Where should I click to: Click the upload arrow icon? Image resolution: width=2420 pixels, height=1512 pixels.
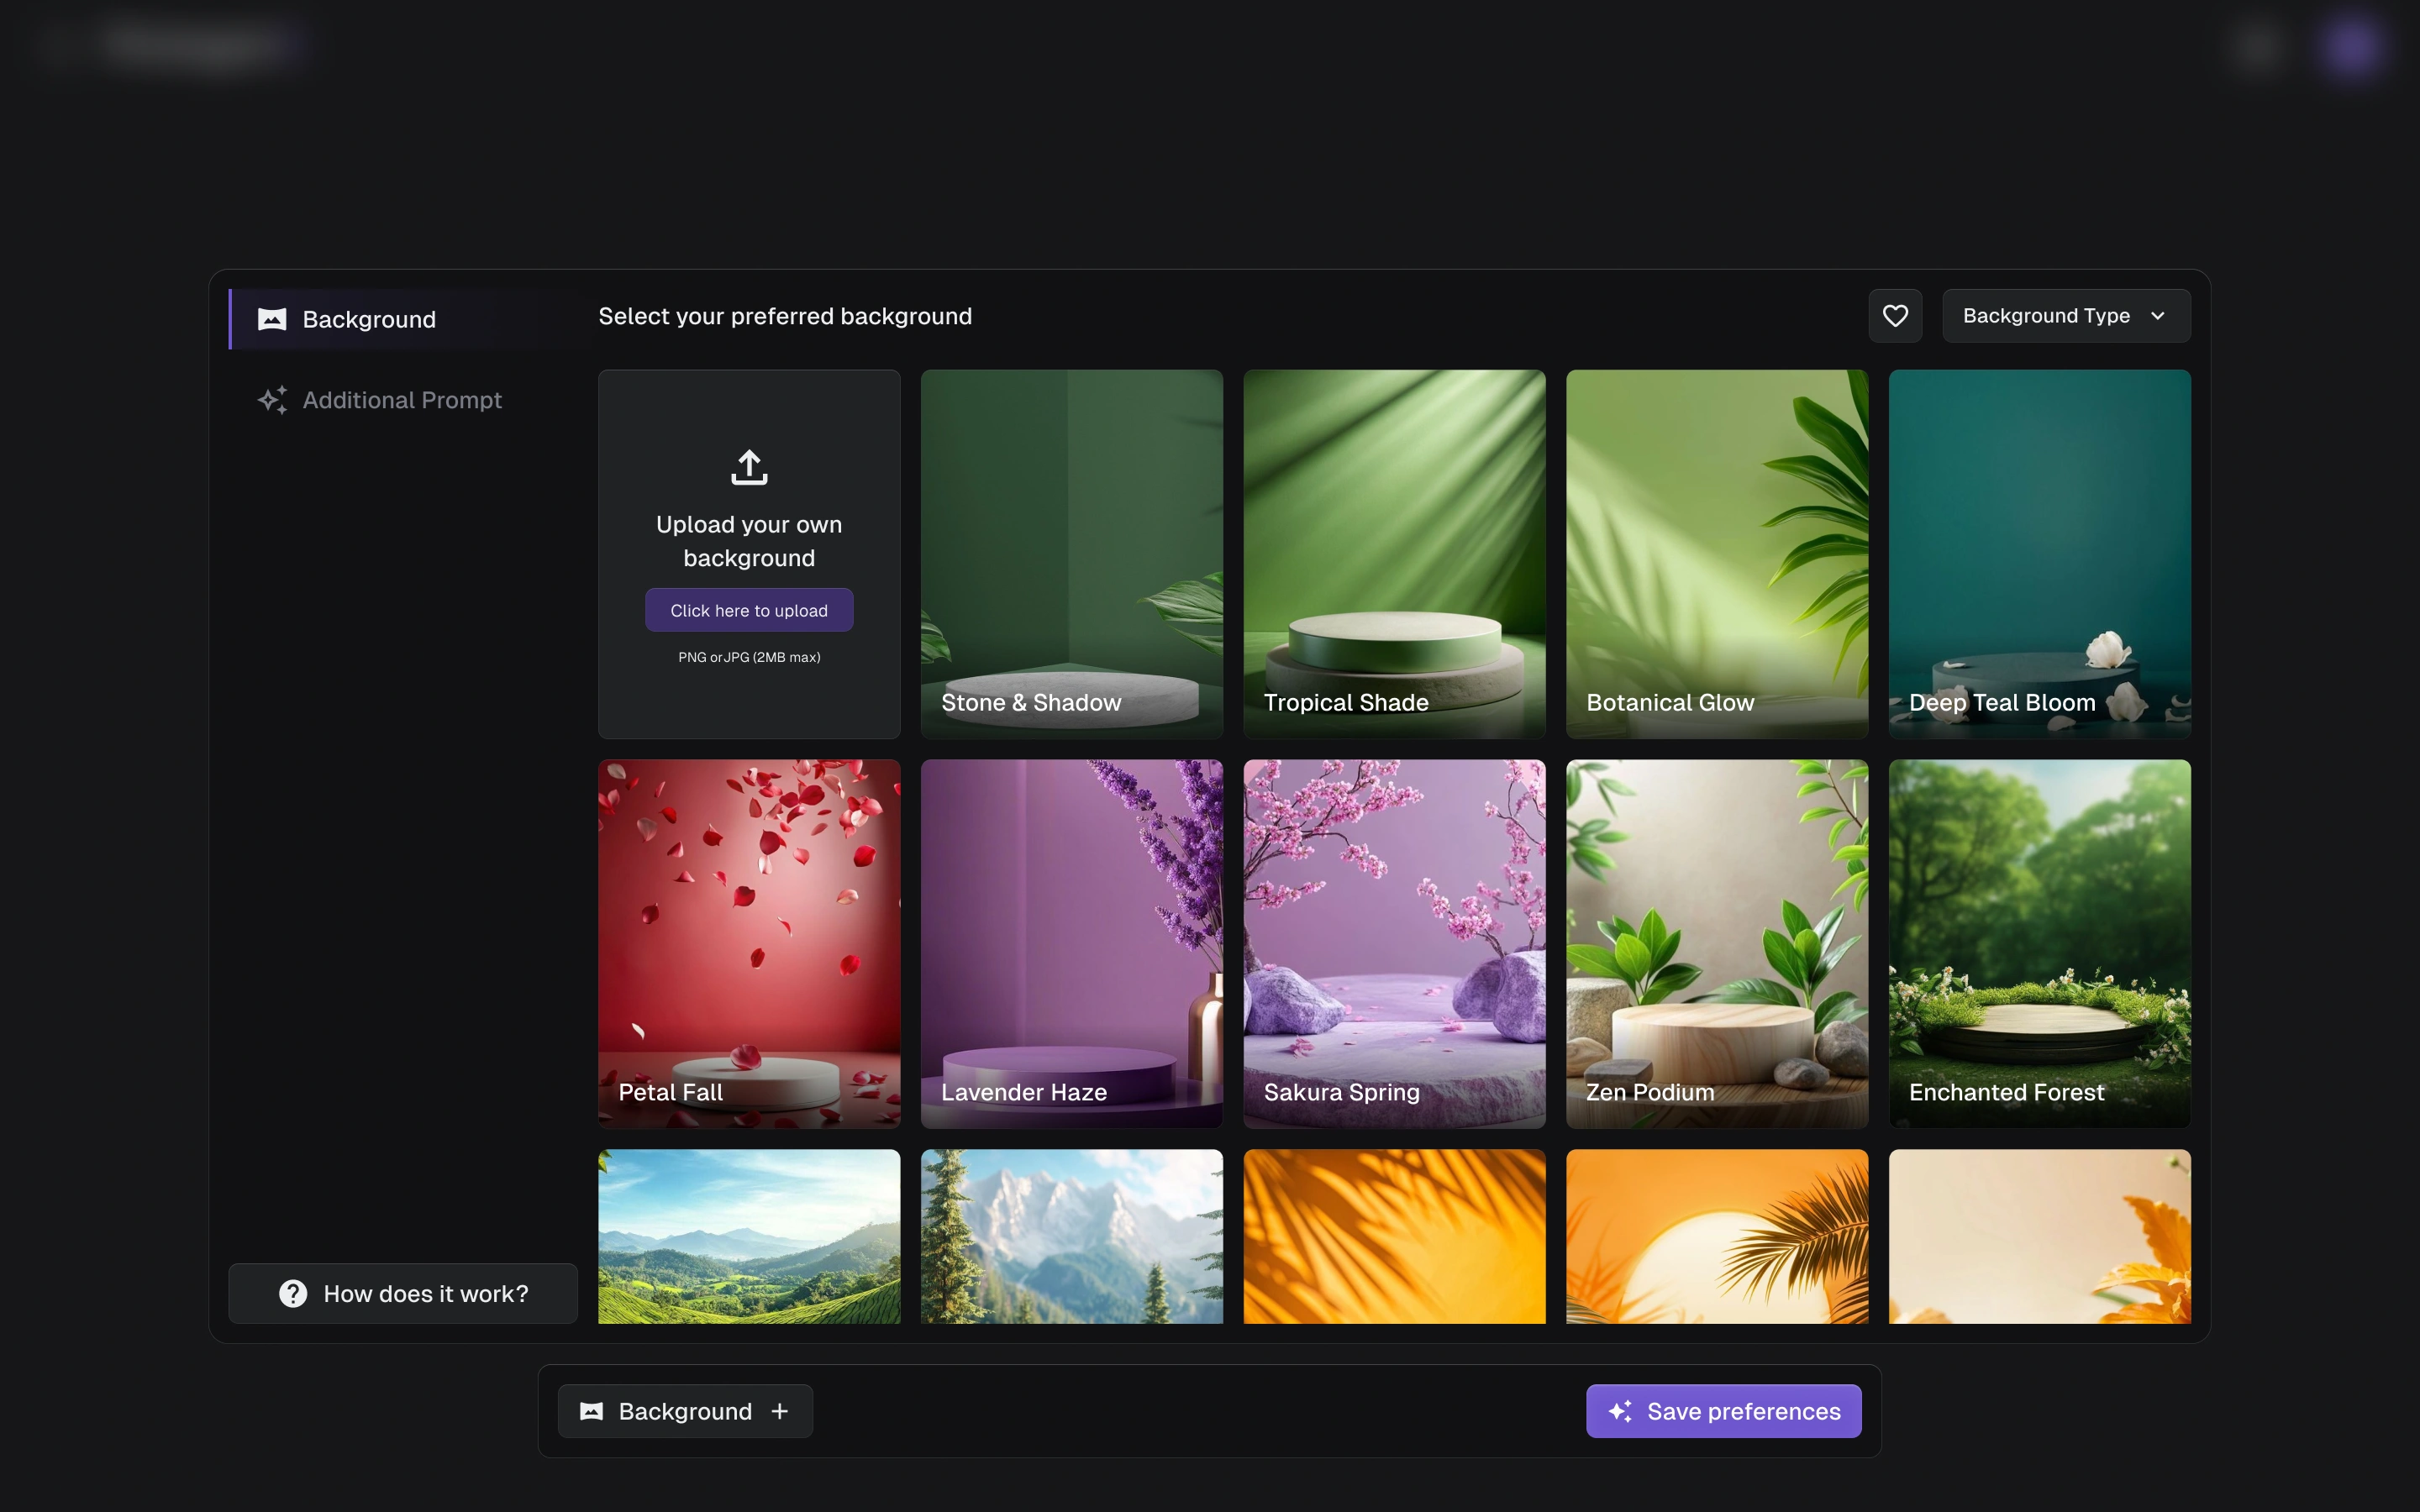pyautogui.click(x=749, y=467)
